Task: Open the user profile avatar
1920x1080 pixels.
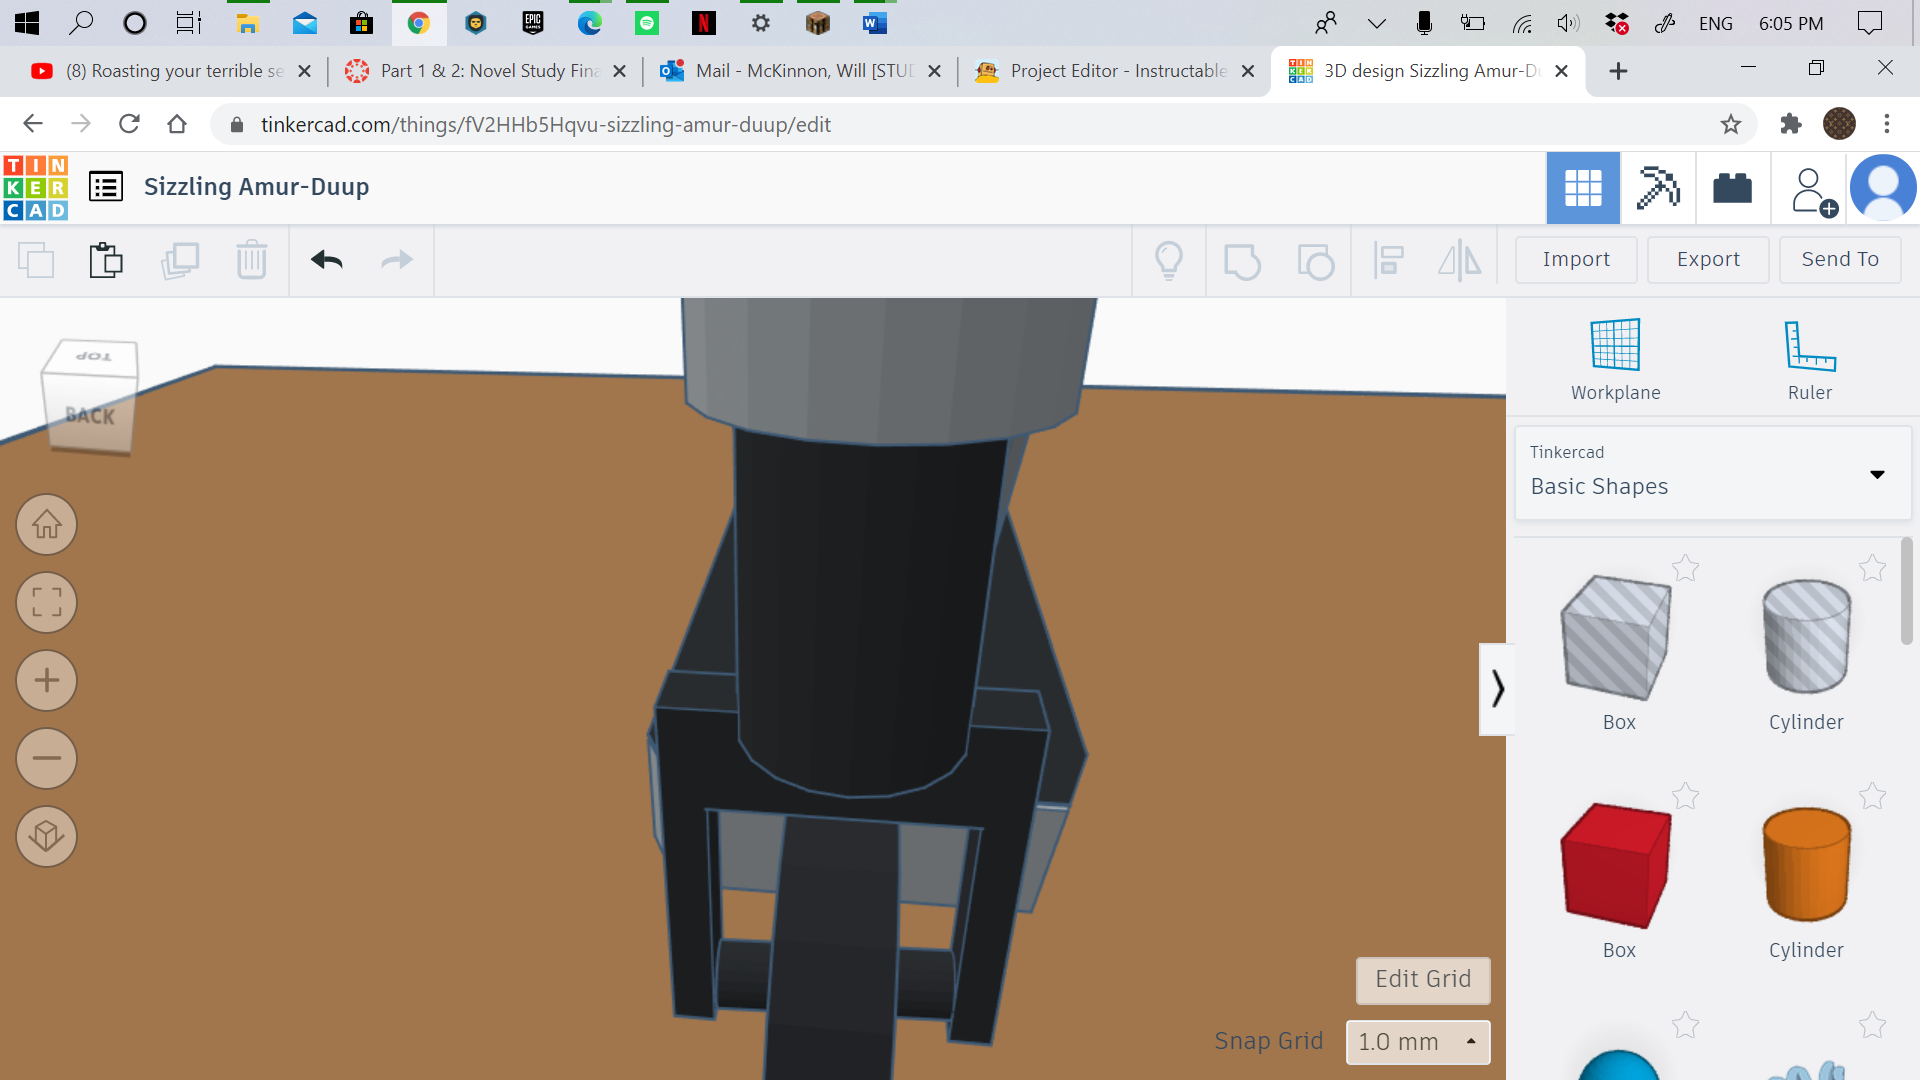Action: (1883, 187)
